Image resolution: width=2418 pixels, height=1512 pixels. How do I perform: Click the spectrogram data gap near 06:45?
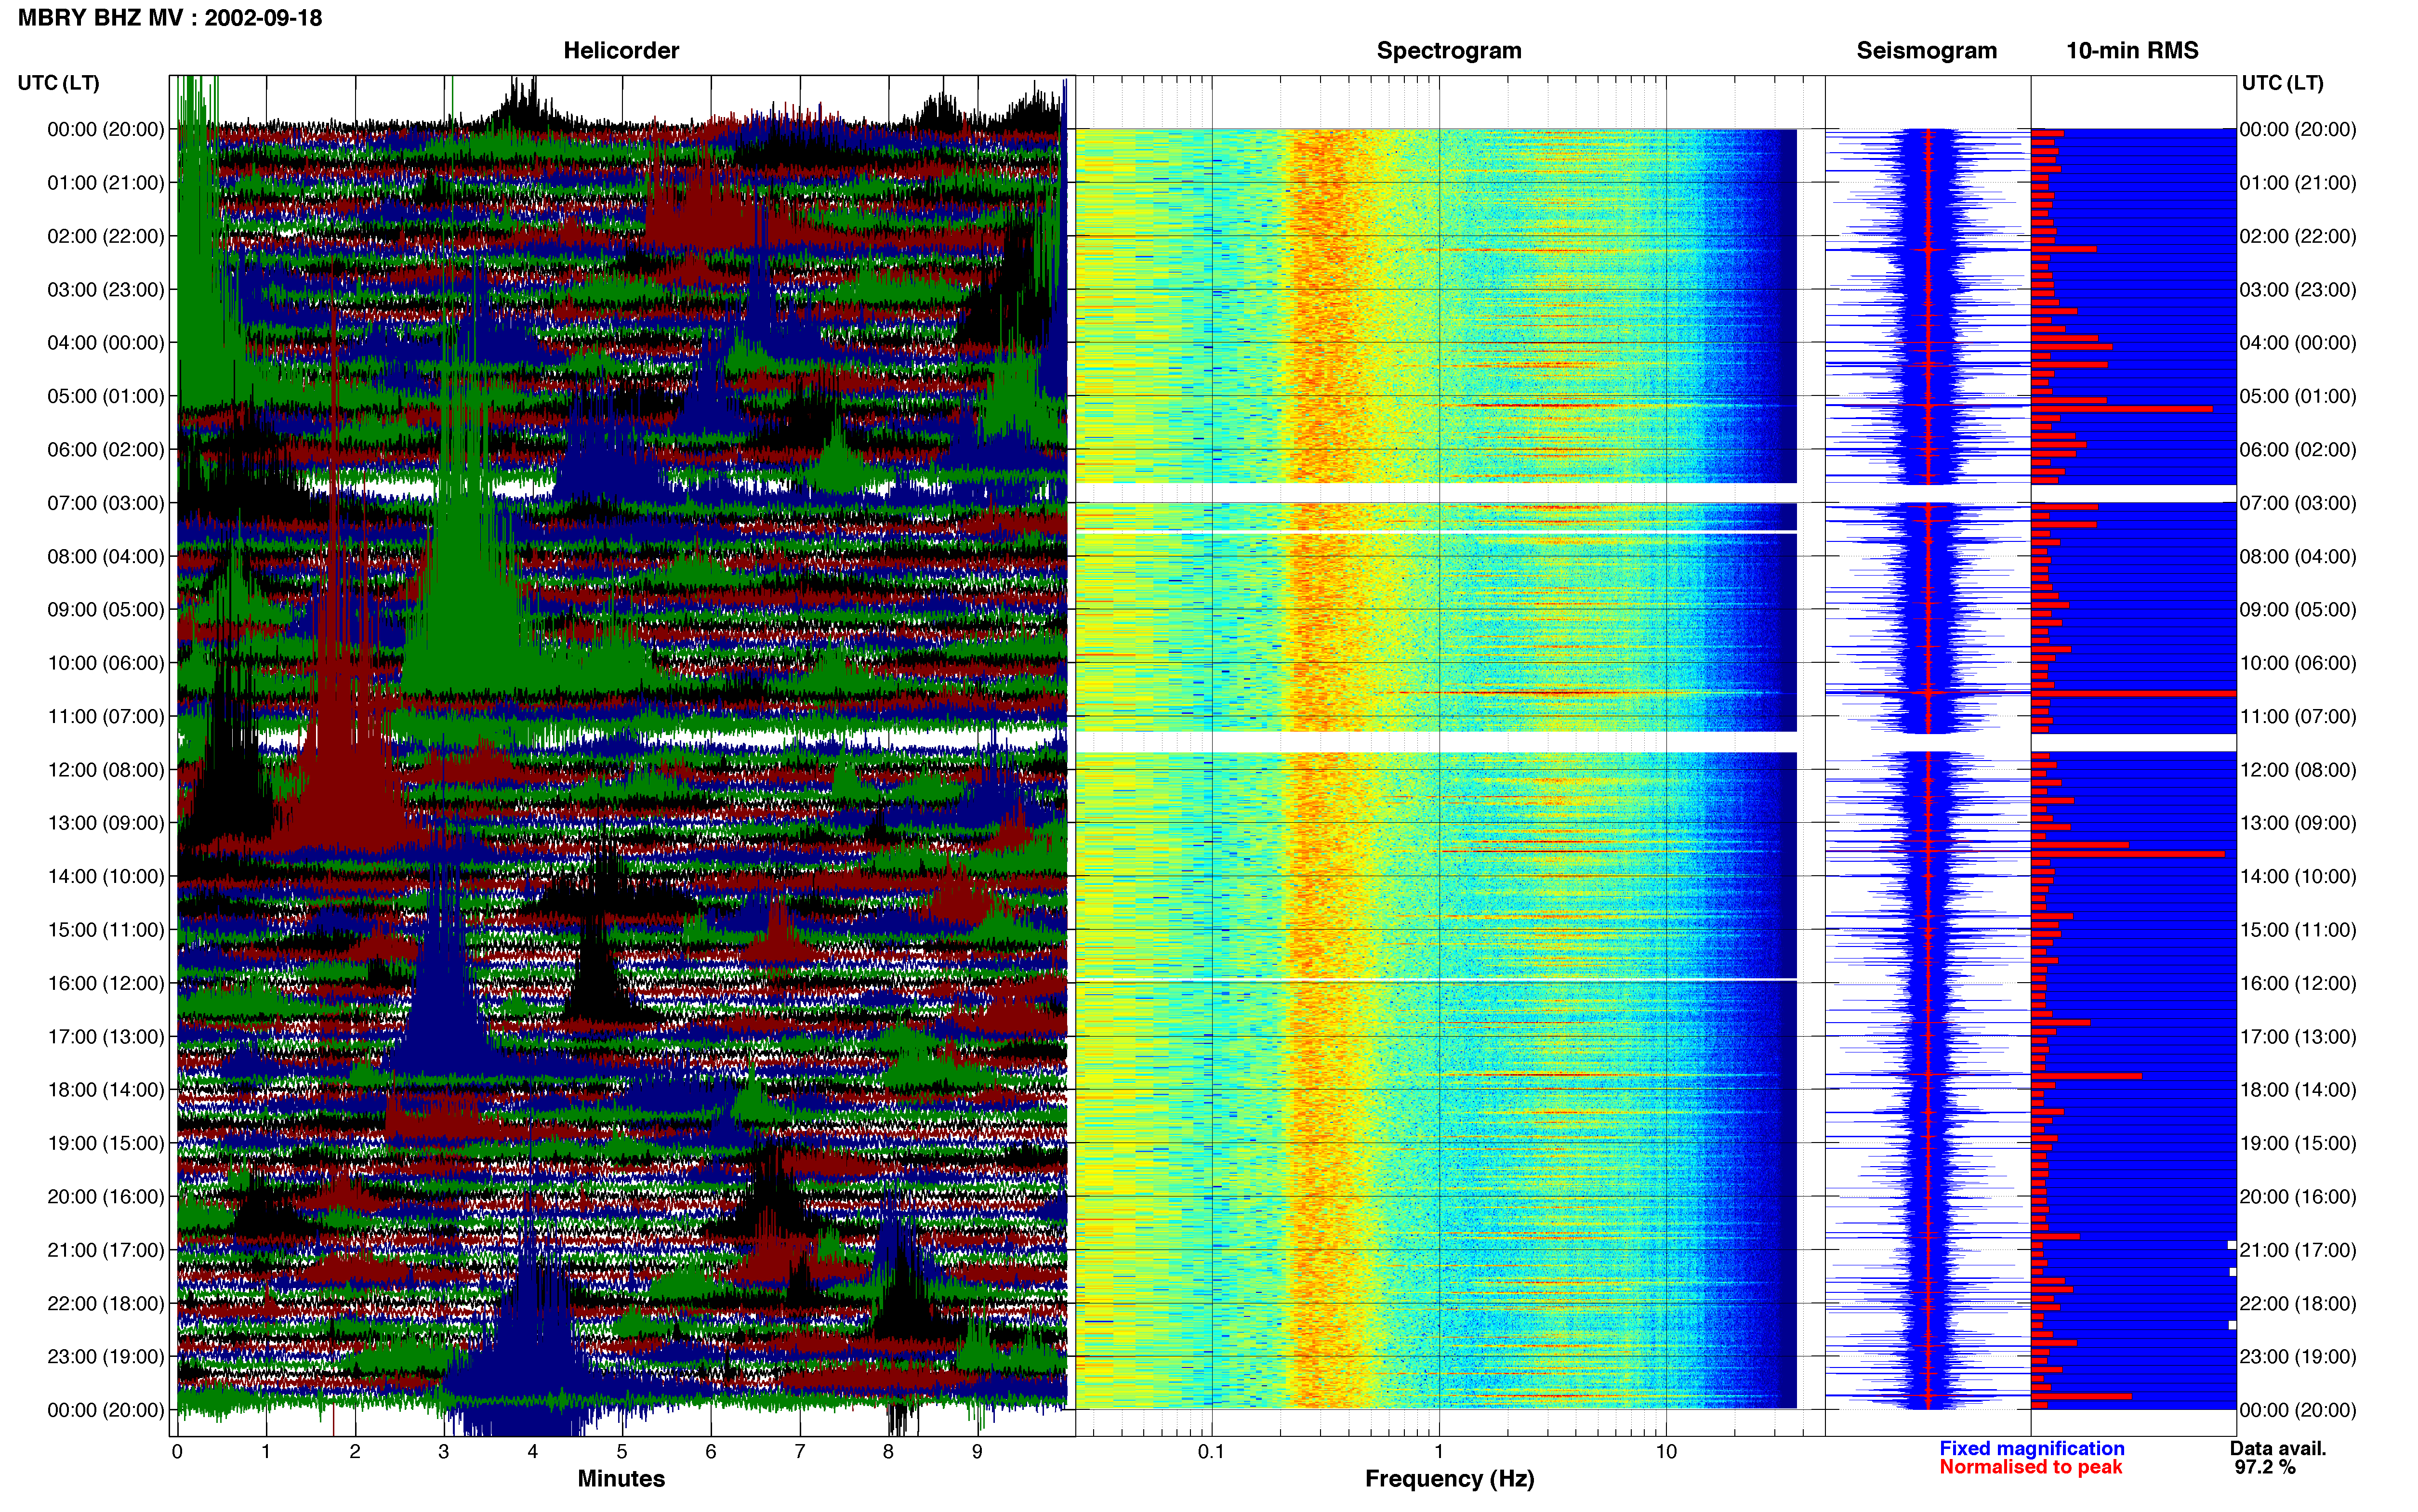(1436, 493)
